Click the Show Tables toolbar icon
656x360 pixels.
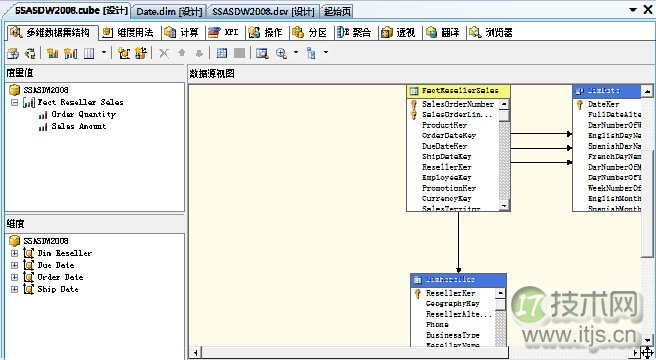pos(222,53)
